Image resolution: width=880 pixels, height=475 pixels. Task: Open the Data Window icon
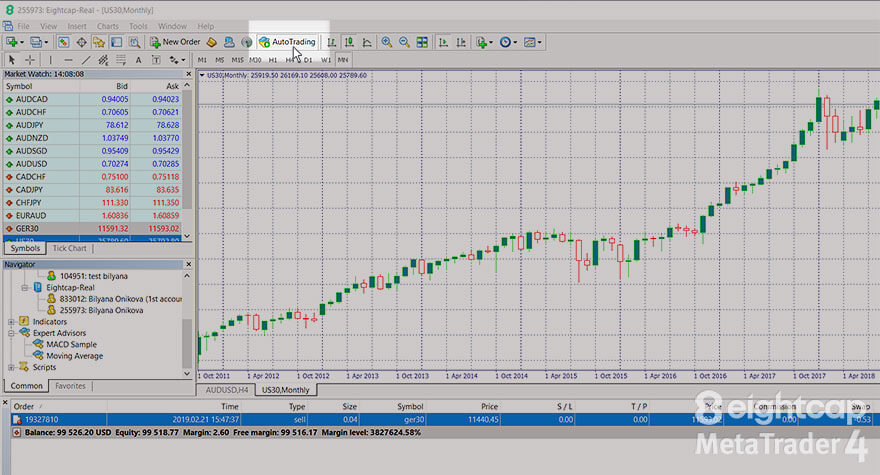[81, 42]
